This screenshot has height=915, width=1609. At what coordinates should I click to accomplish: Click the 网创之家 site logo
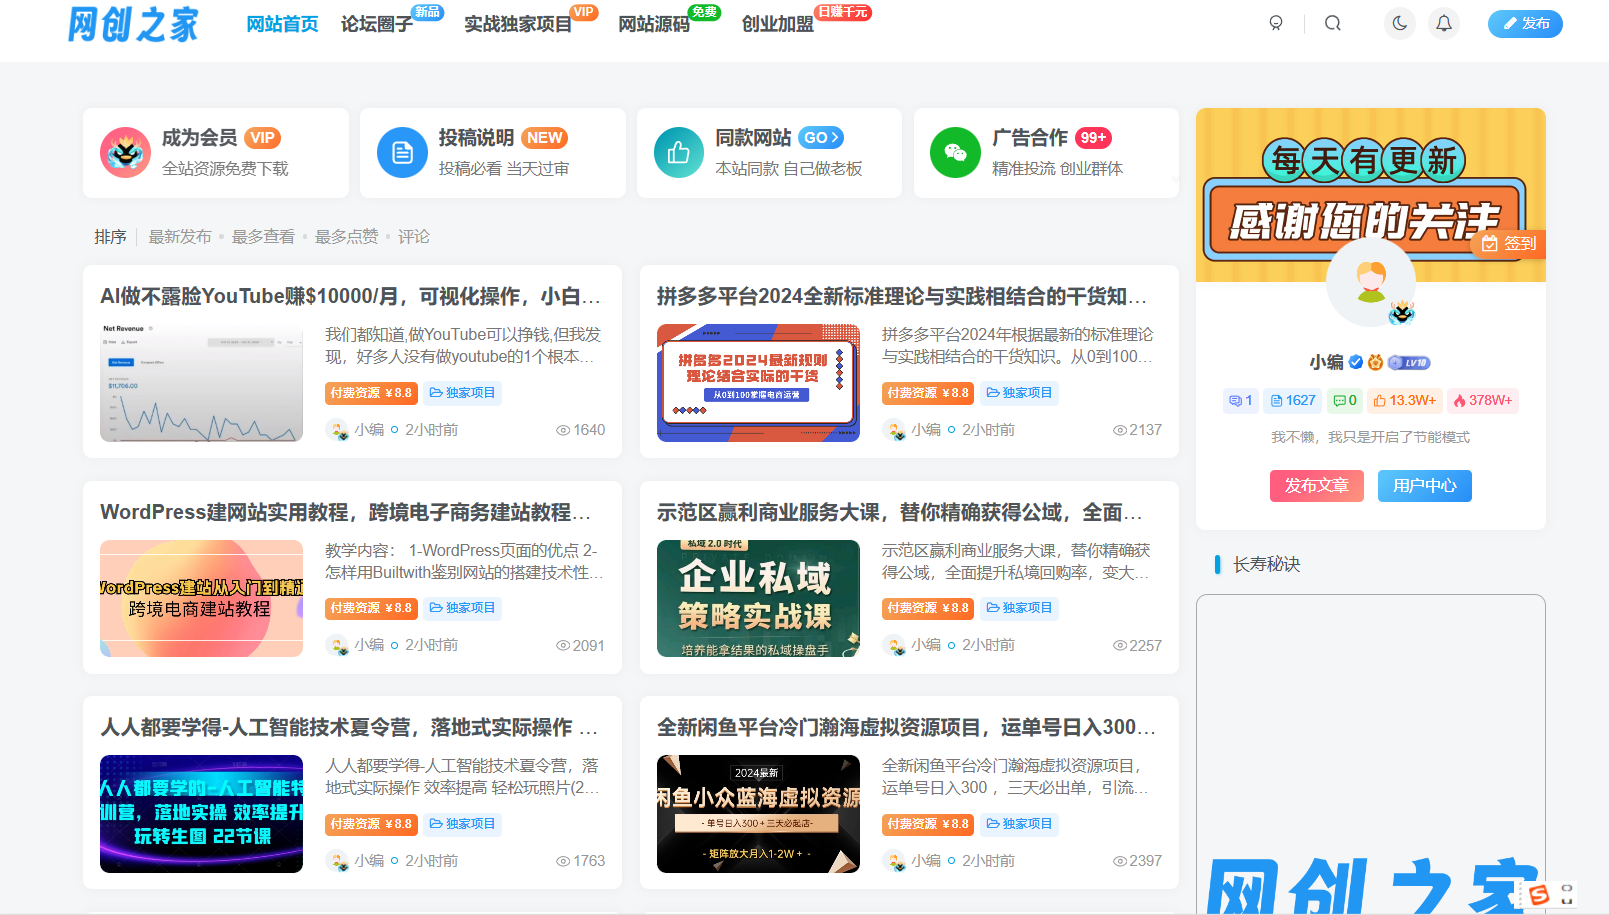pyautogui.click(x=133, y=24)
